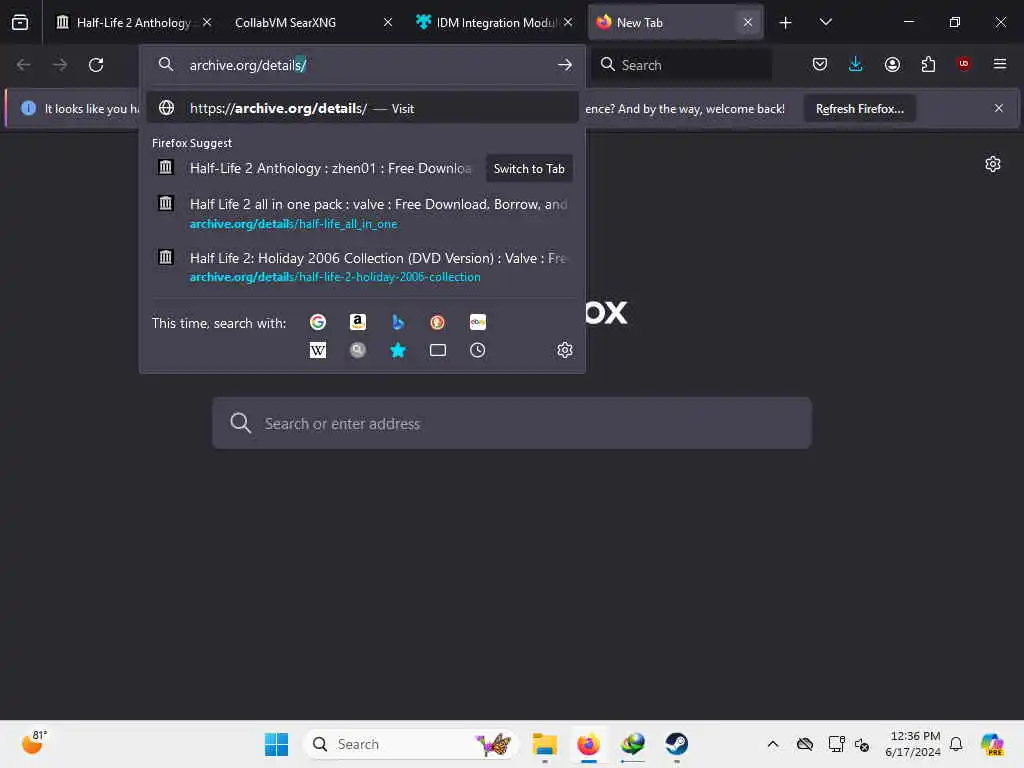The width and height of the screenshot is (1024, 768).
Task: Click the reload page button
Action: tap(96, 65)
